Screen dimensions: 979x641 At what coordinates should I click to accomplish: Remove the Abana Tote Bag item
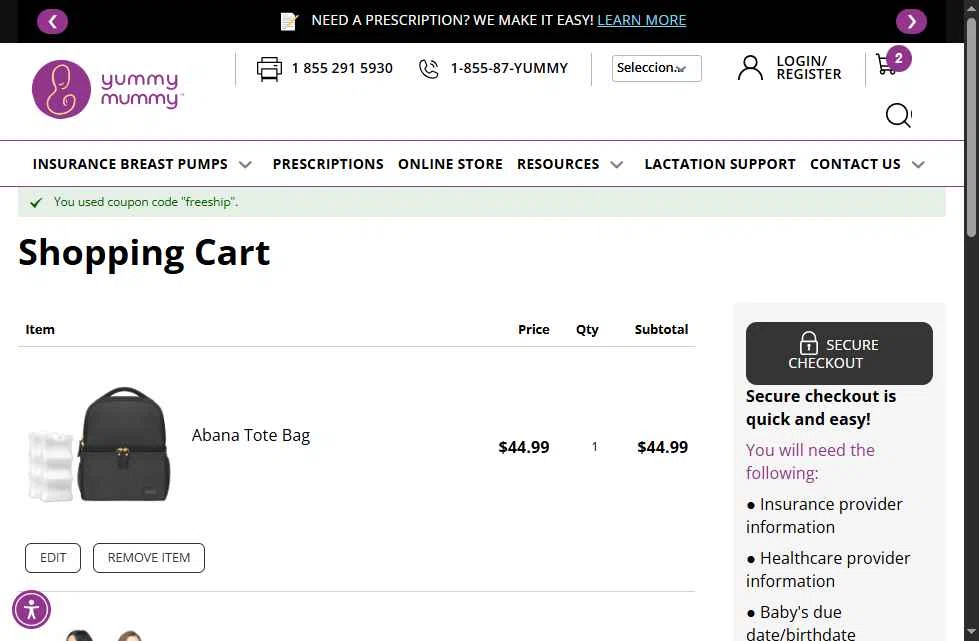149,558
